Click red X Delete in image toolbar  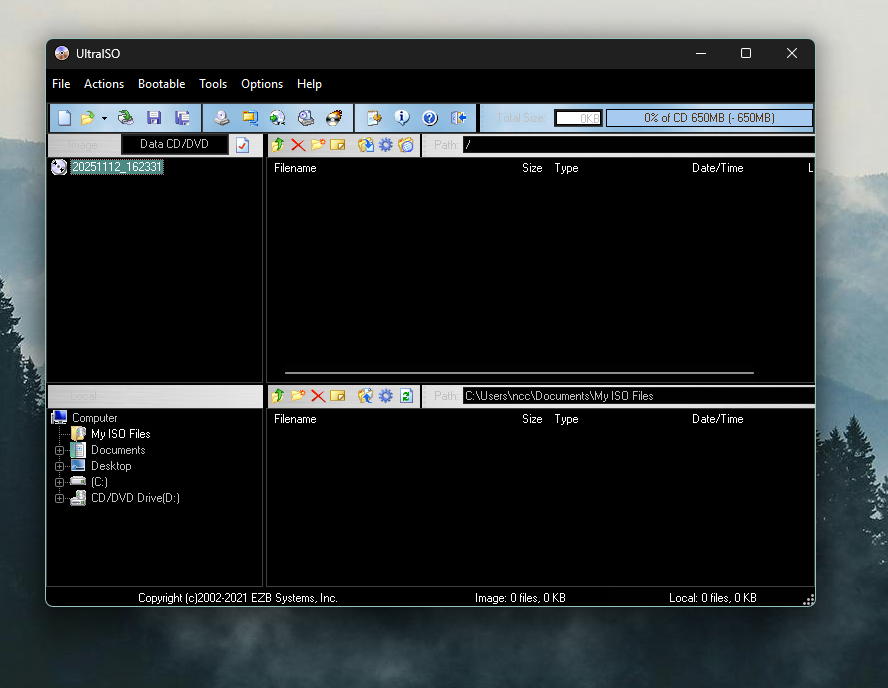pyautogui.click(x=298, y=145)
